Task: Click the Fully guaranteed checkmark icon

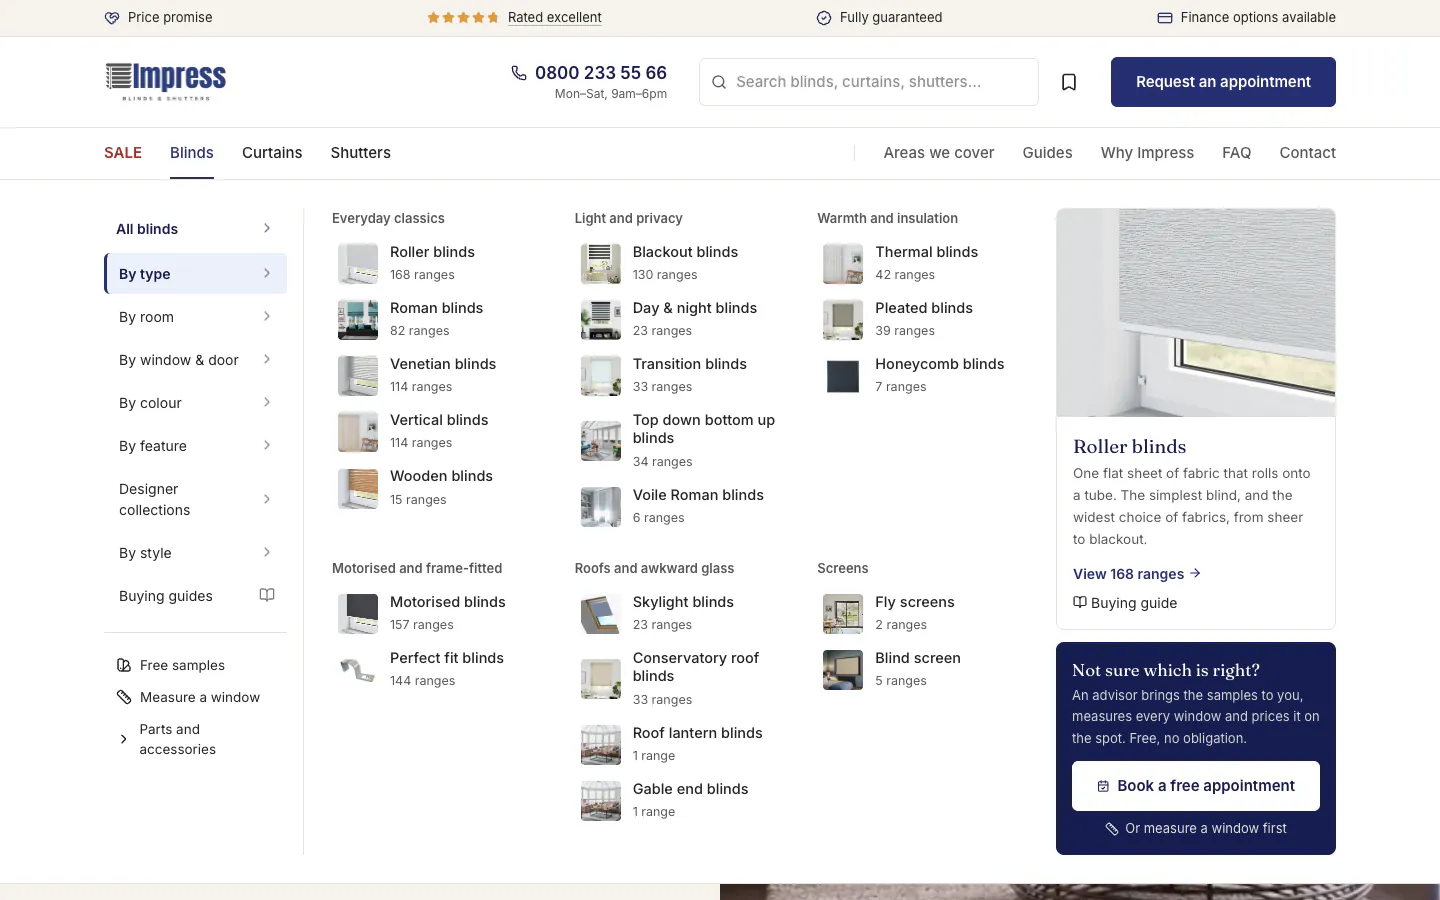Action: point(824,18)
